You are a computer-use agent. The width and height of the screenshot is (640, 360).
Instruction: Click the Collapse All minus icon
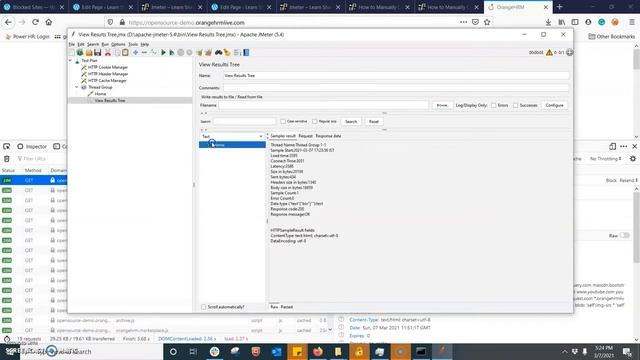[x=144, y=53]
